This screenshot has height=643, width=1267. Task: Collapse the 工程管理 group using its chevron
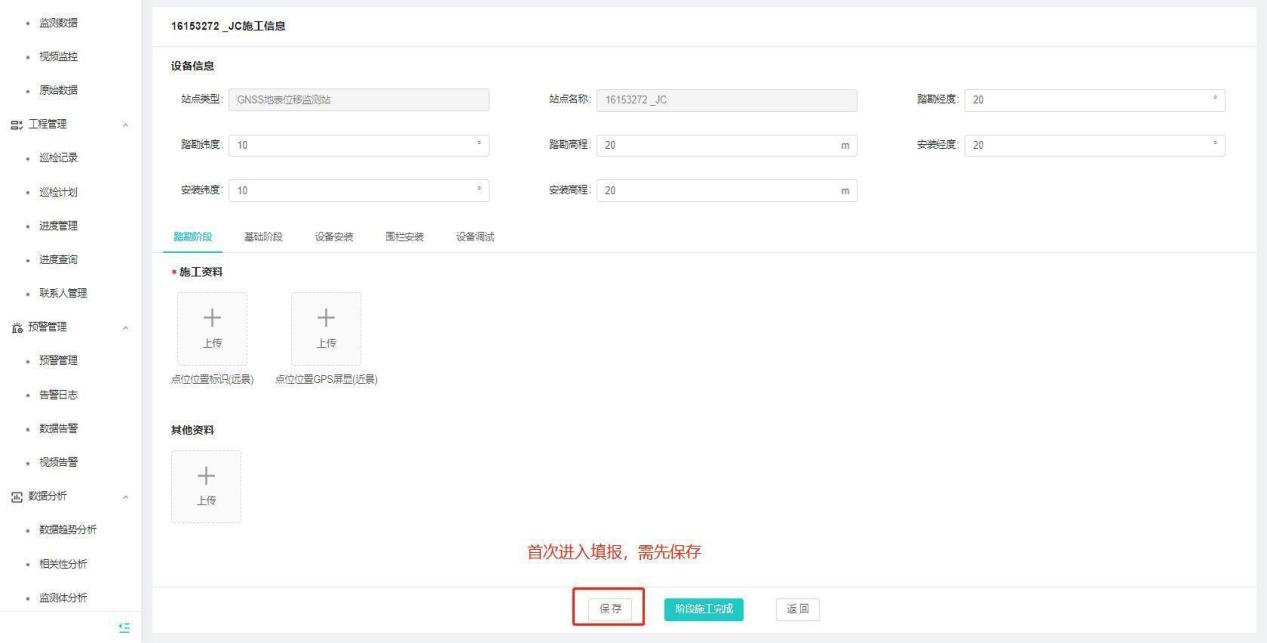(125, 124)
